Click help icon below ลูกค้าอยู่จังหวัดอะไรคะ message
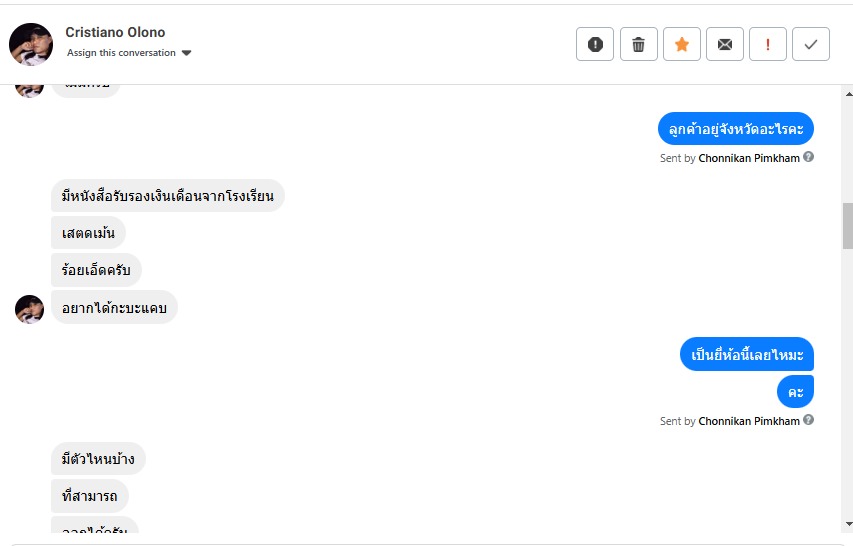The image size is (853, 546). [808, 157]
